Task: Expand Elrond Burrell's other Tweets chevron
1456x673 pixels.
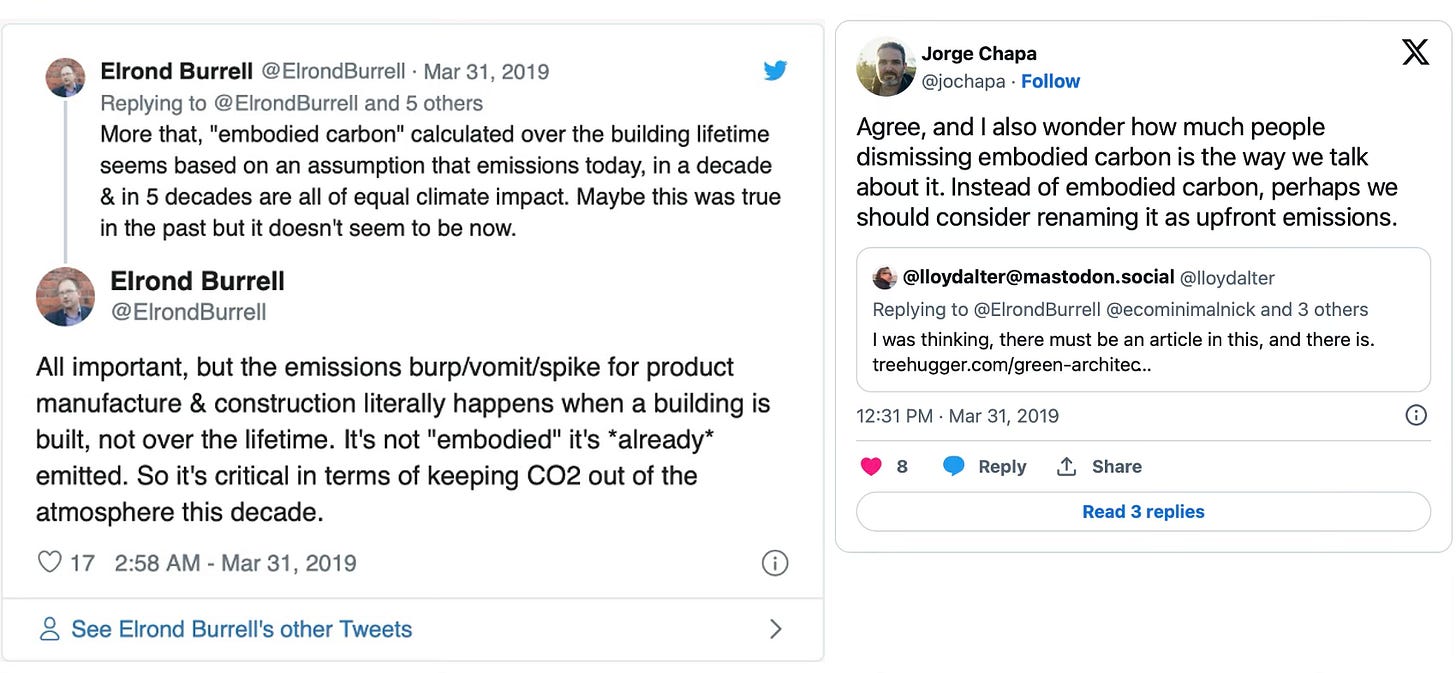Action: tap(776, 629)
